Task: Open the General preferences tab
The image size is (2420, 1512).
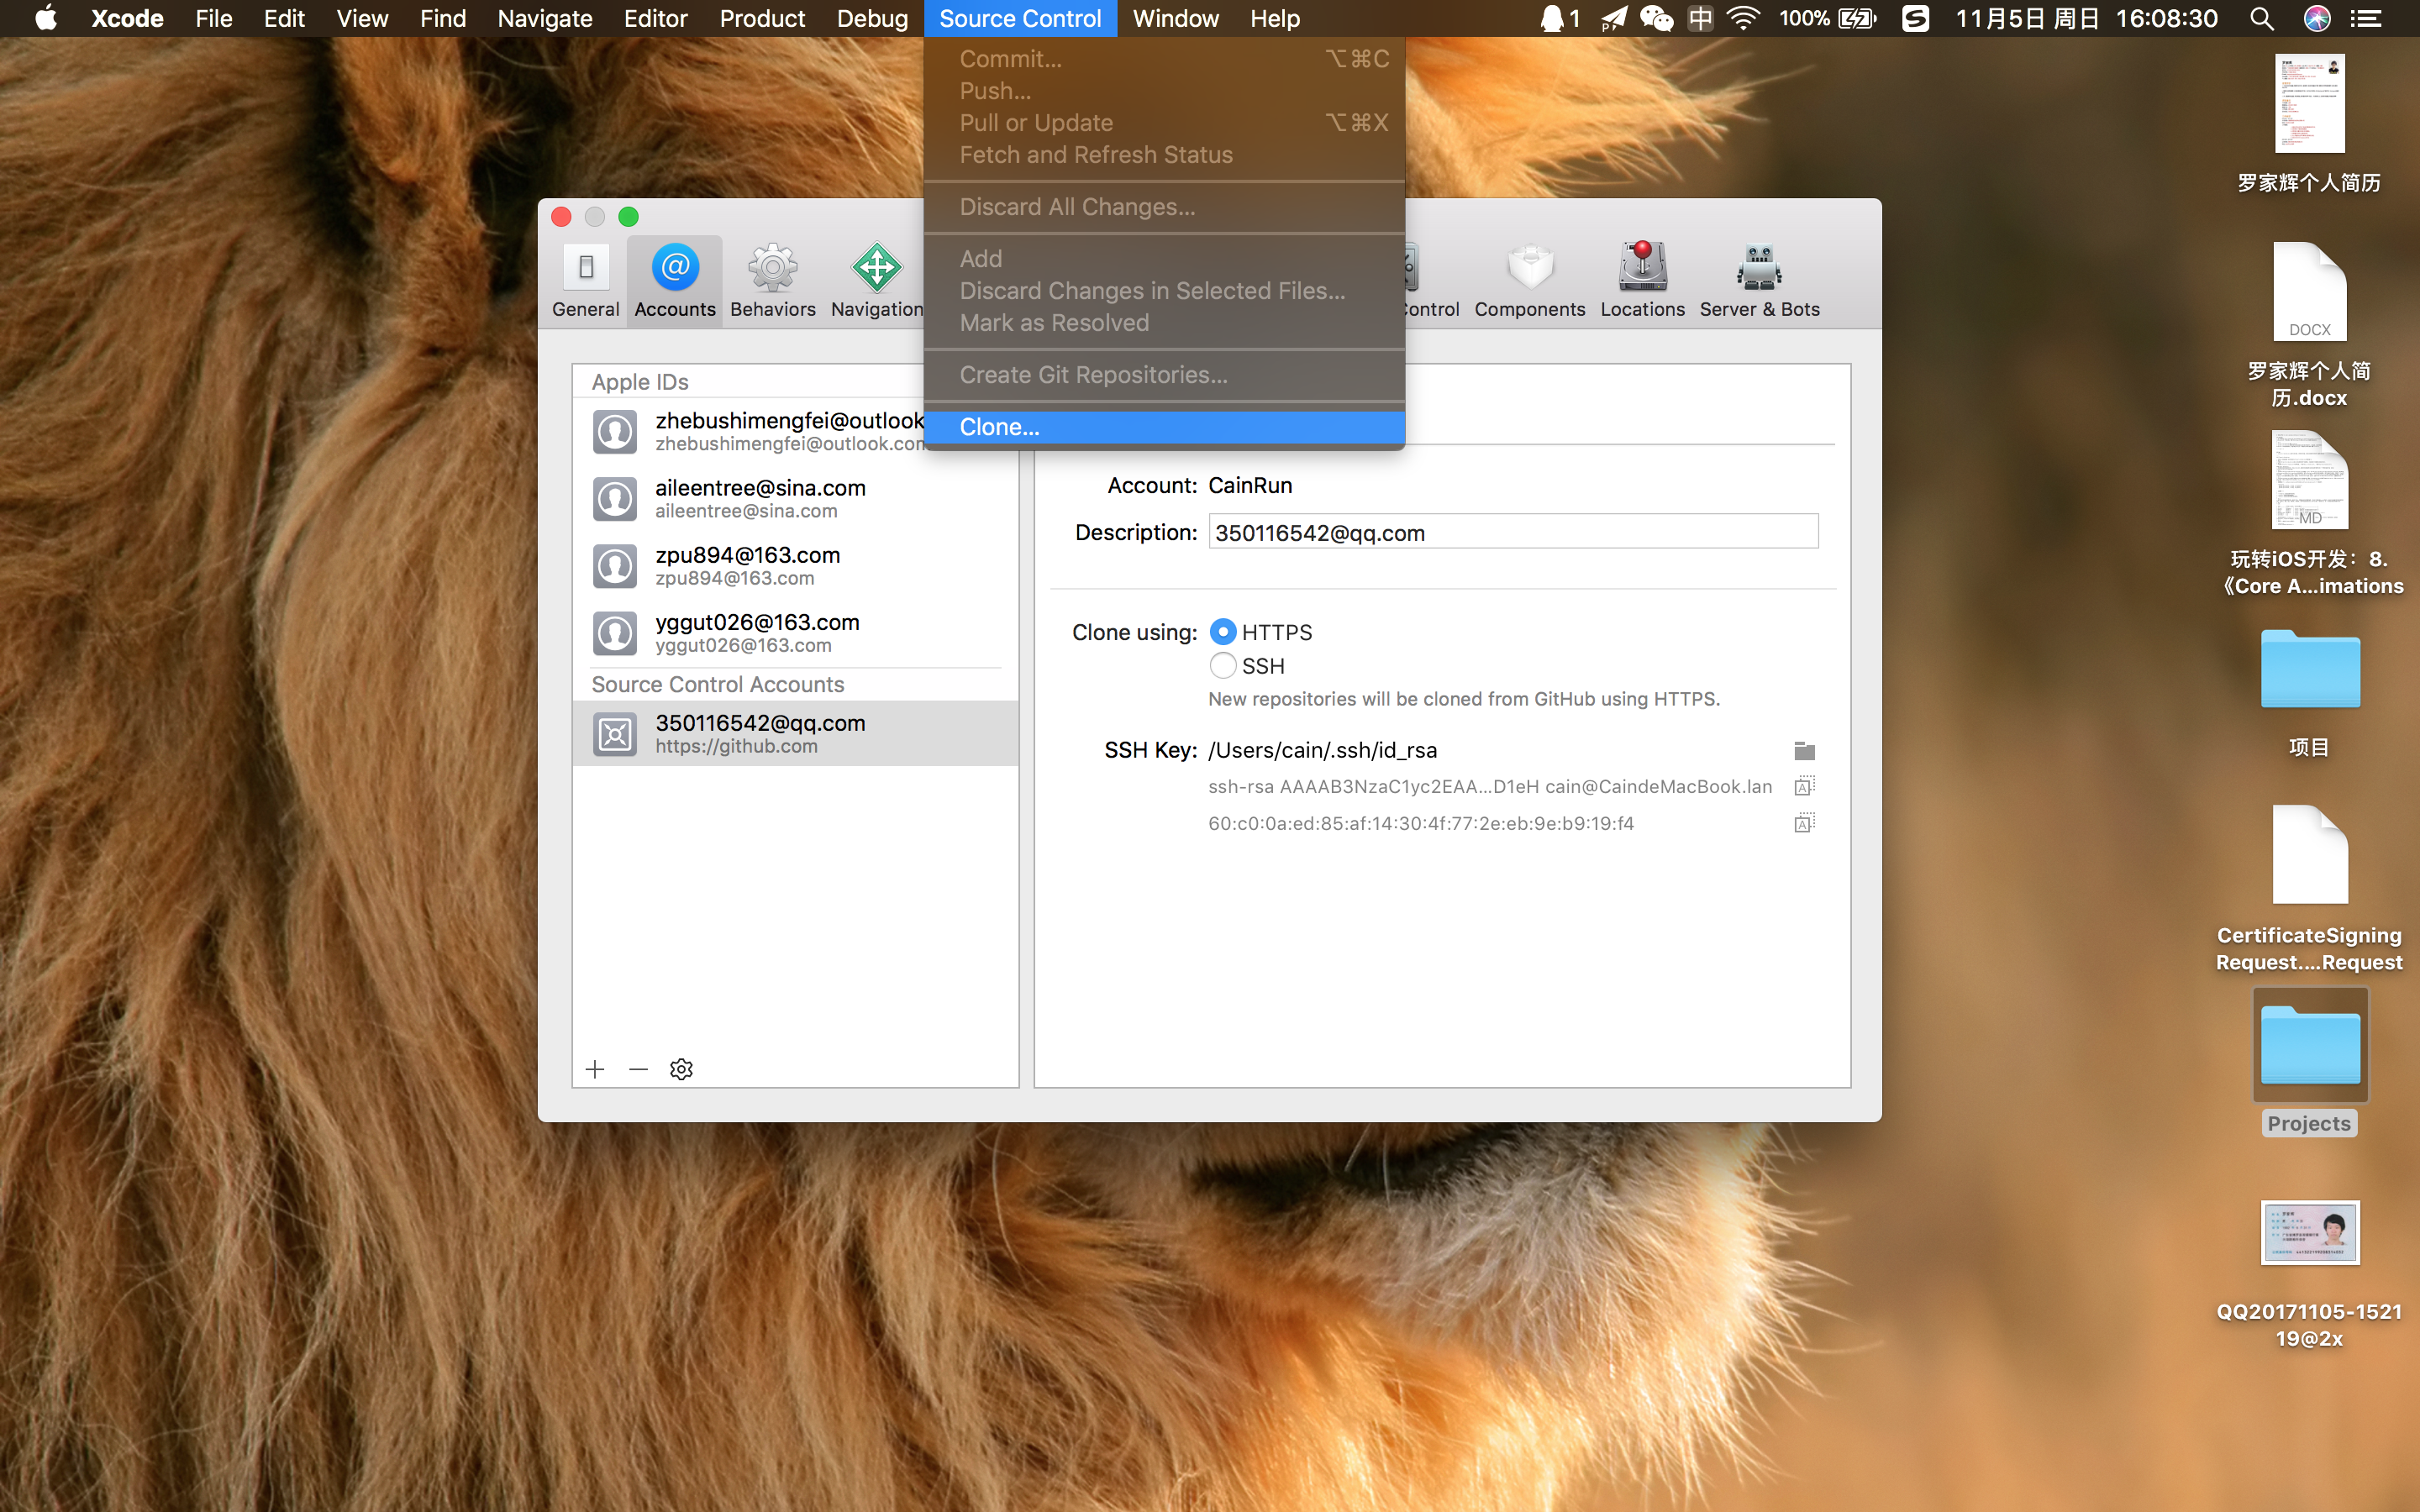Action: click(585, 281)
